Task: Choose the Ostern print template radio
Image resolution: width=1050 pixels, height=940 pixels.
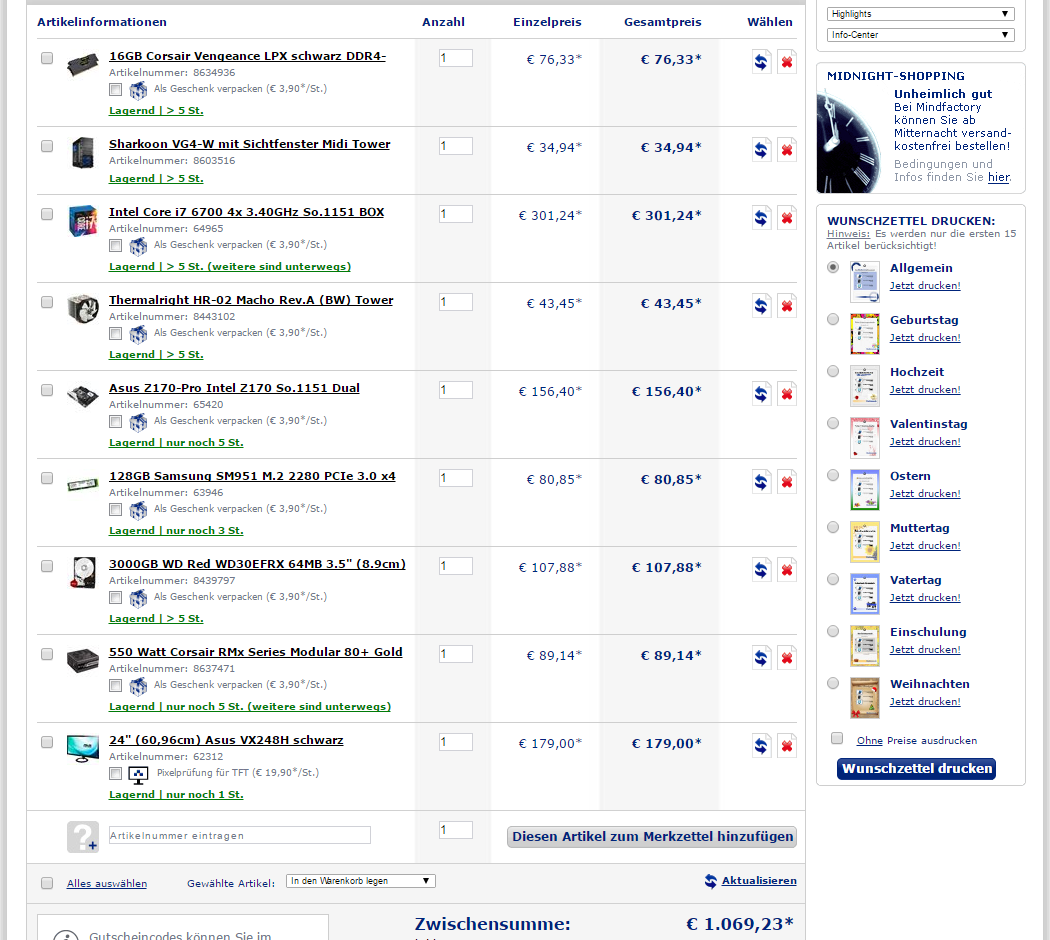Action: click(833, 475)
